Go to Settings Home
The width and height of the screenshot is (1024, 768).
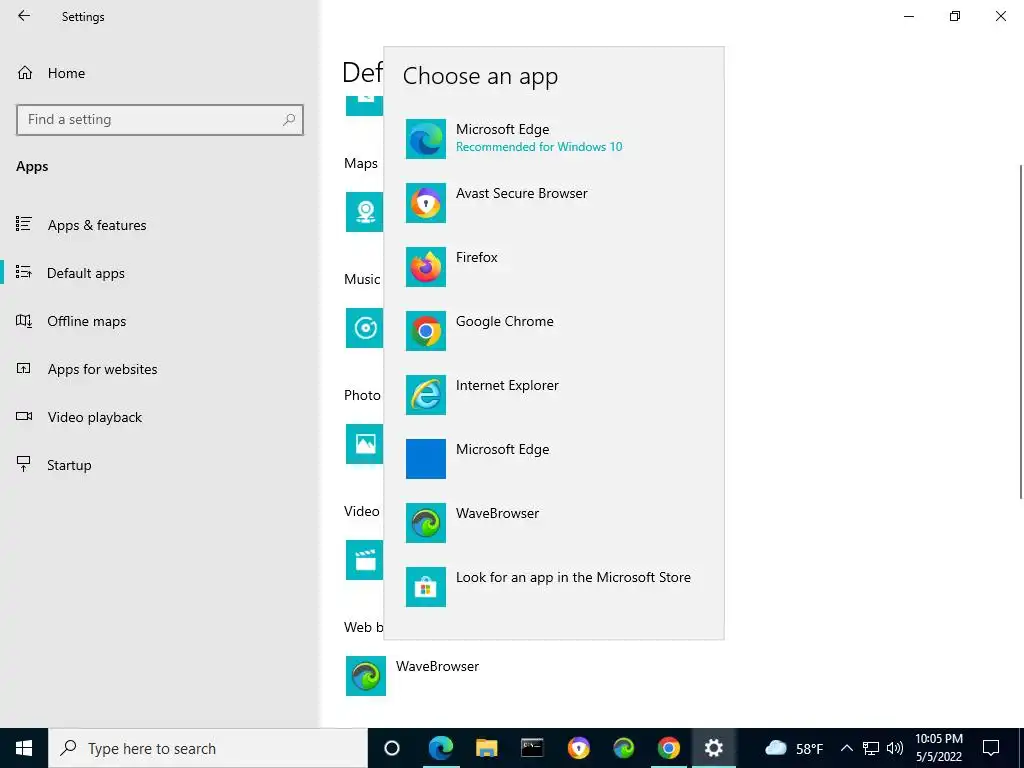[51, 73]
